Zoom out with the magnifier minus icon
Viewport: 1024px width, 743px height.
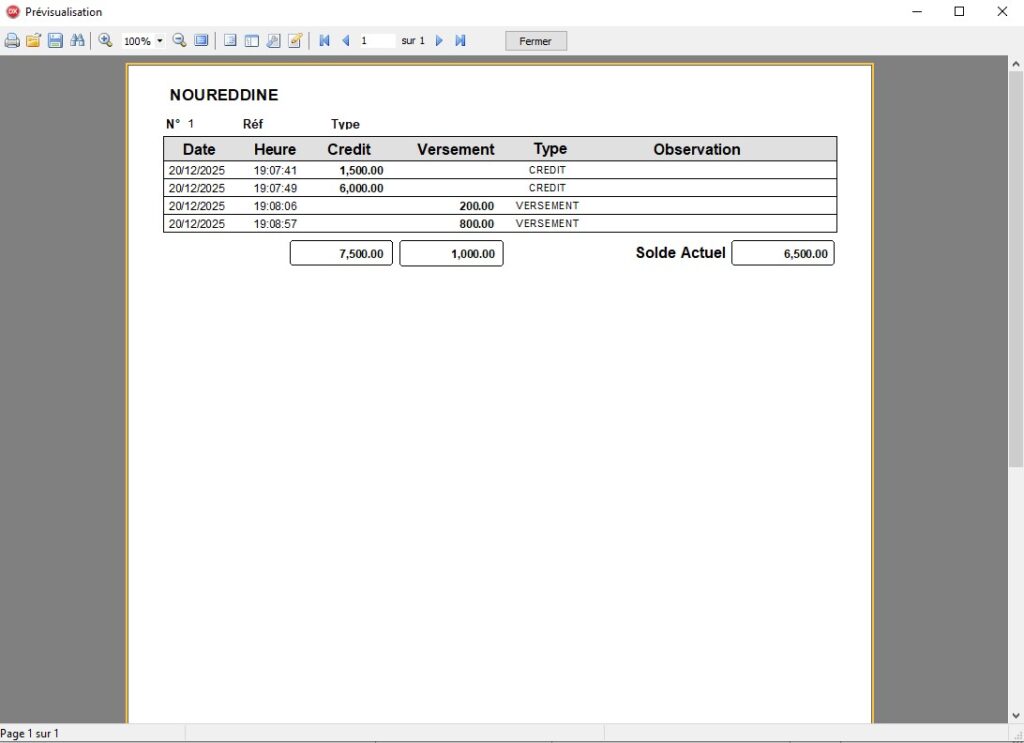(x=180, y=41)
